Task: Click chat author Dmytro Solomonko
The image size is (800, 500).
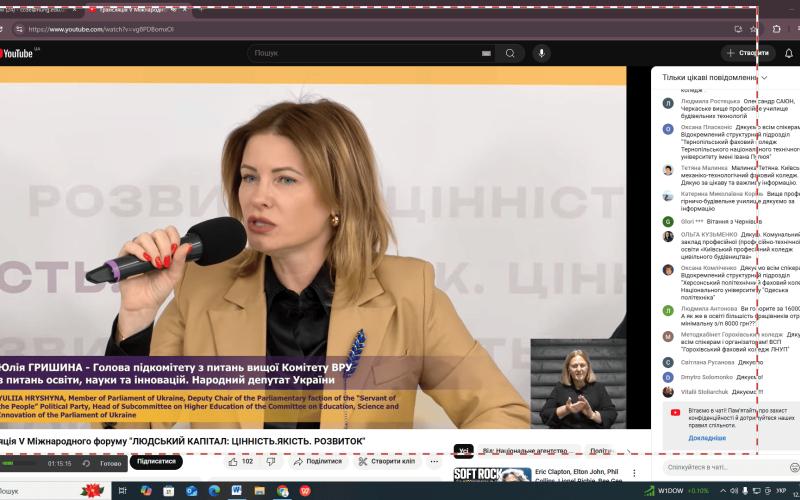Action: coord(707,377)
